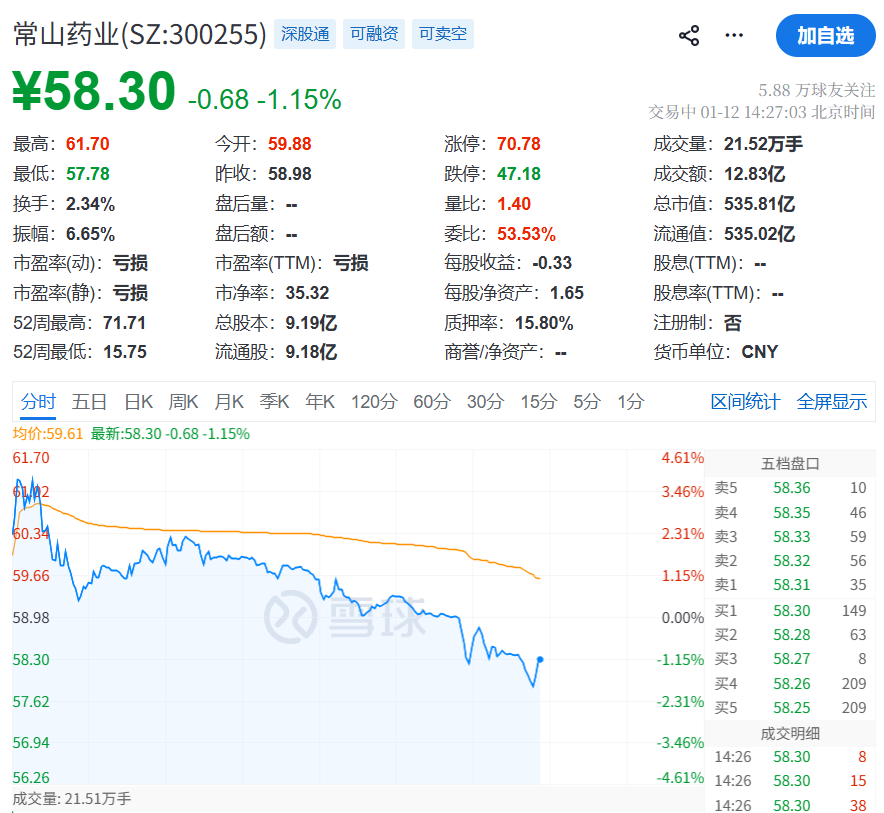
Task: Click the 深股通 tag
Action: pyautogui.click(x=305, y=35)
